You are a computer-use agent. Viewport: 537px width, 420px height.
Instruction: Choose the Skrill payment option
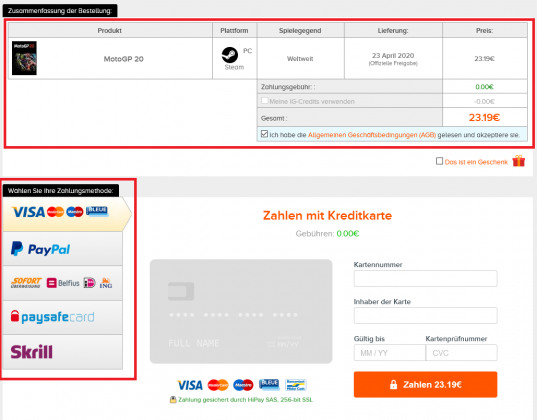(63, 352)
